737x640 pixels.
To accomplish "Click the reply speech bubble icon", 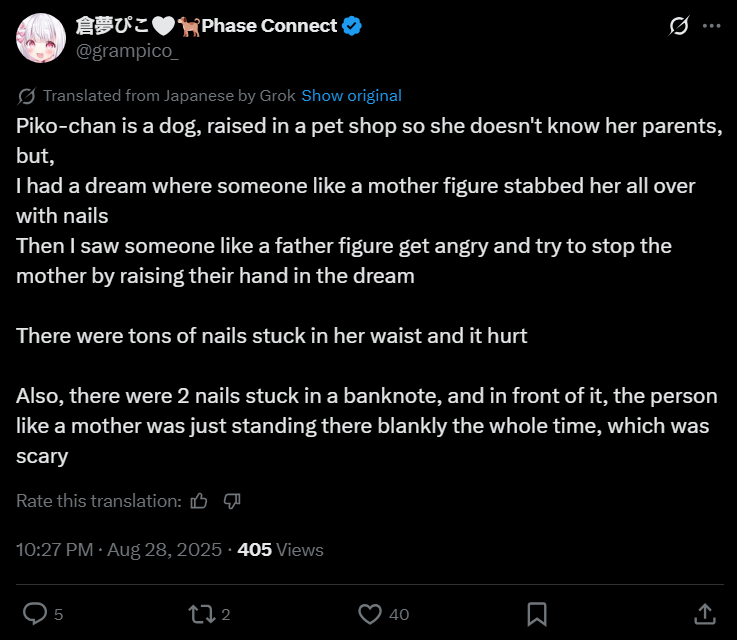I will click(x=35, y=613).
